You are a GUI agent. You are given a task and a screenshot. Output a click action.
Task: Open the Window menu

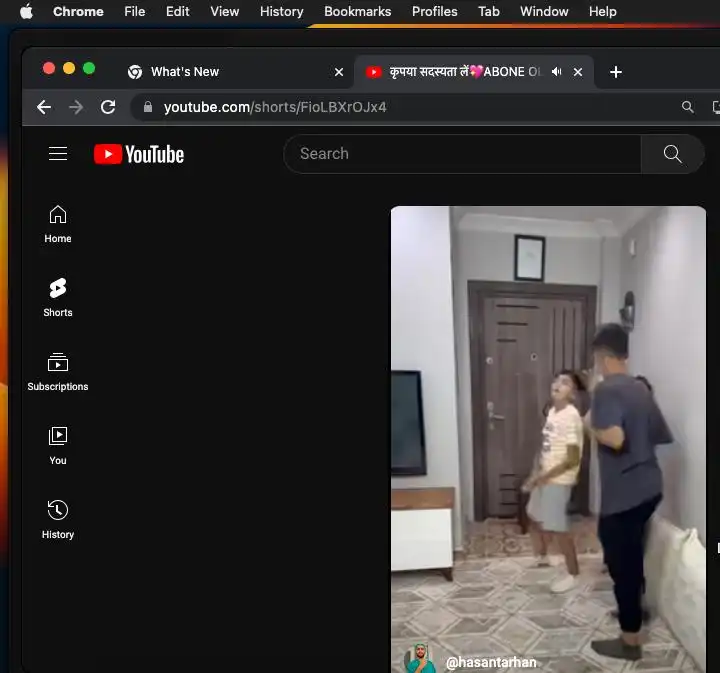[544, 11]
